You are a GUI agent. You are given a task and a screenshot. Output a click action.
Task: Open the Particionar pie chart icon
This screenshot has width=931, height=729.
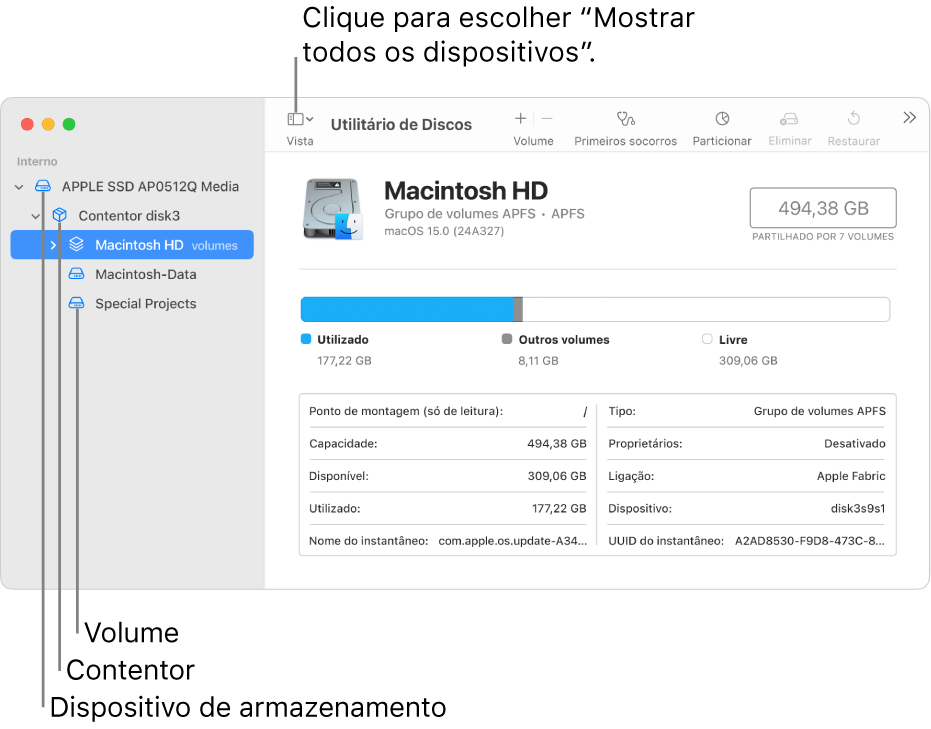tap(722, 119)
